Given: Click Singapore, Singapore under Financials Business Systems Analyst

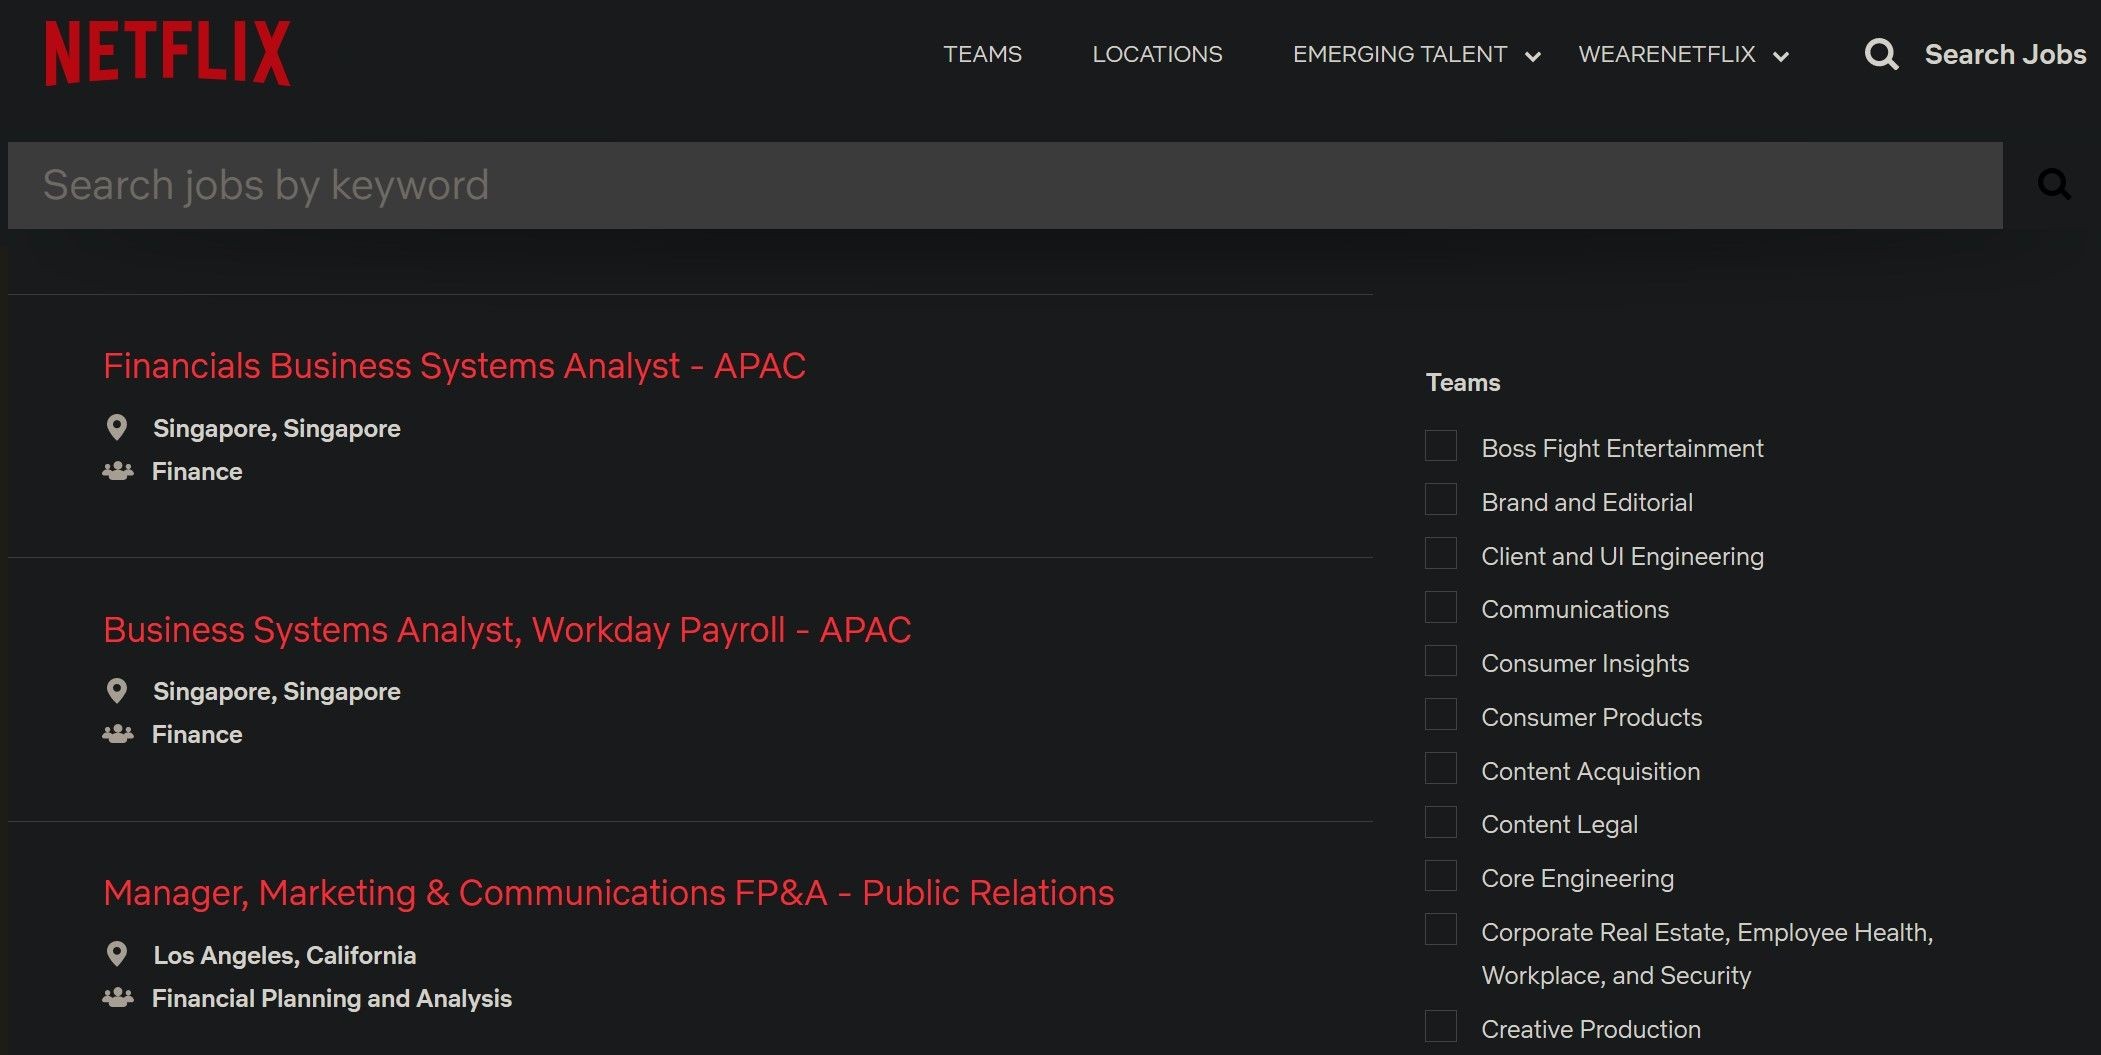Looking at the screenshot, I should [x=277, y=429].
